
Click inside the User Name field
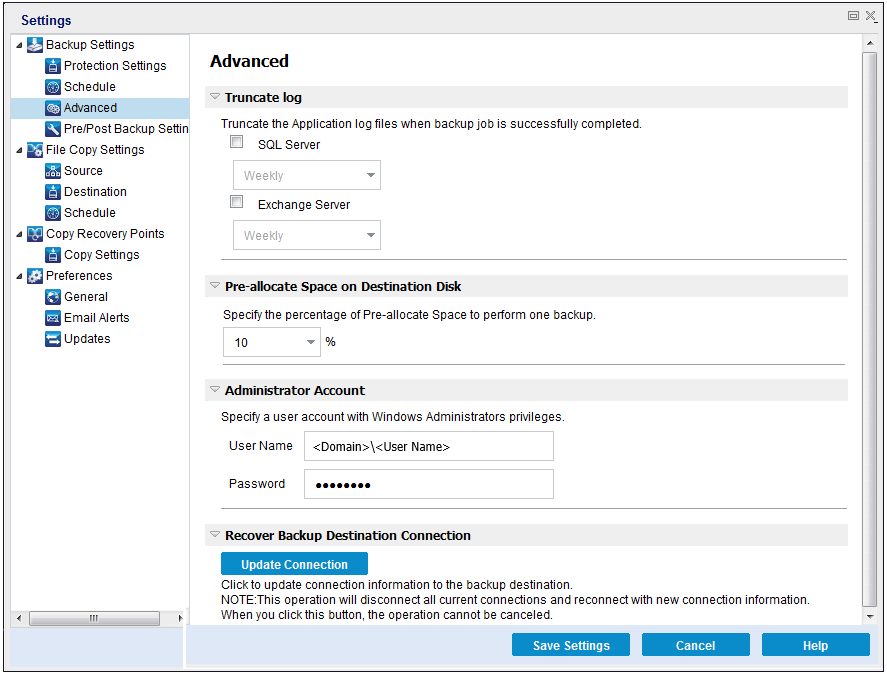coord(428,445)
